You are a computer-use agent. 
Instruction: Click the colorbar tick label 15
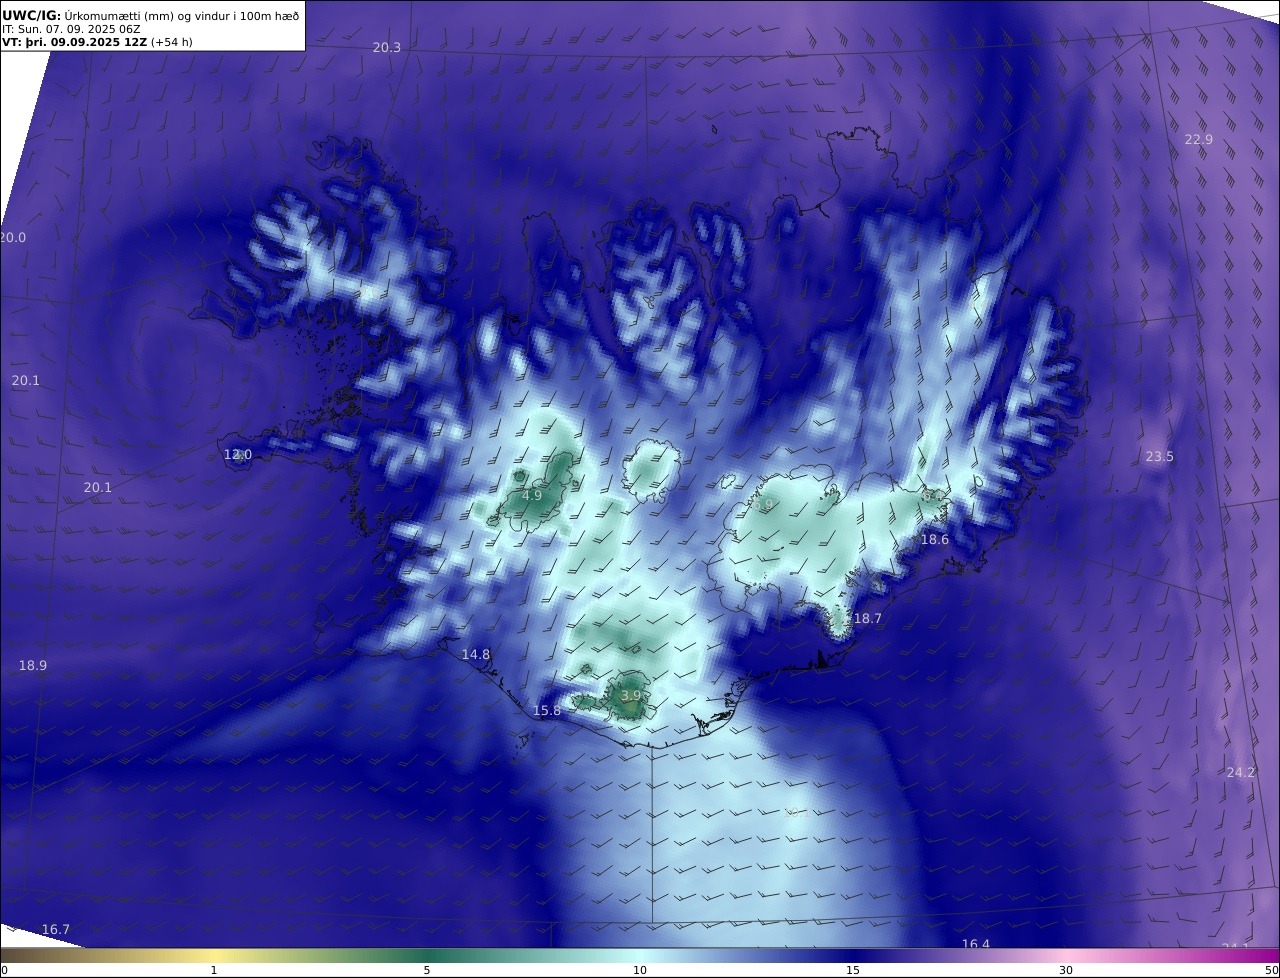coord(853,970)
